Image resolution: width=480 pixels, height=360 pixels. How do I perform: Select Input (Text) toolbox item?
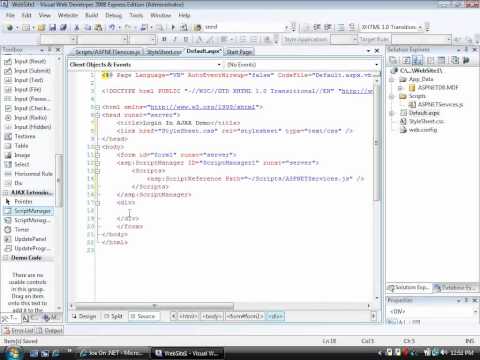coord(28,80)
